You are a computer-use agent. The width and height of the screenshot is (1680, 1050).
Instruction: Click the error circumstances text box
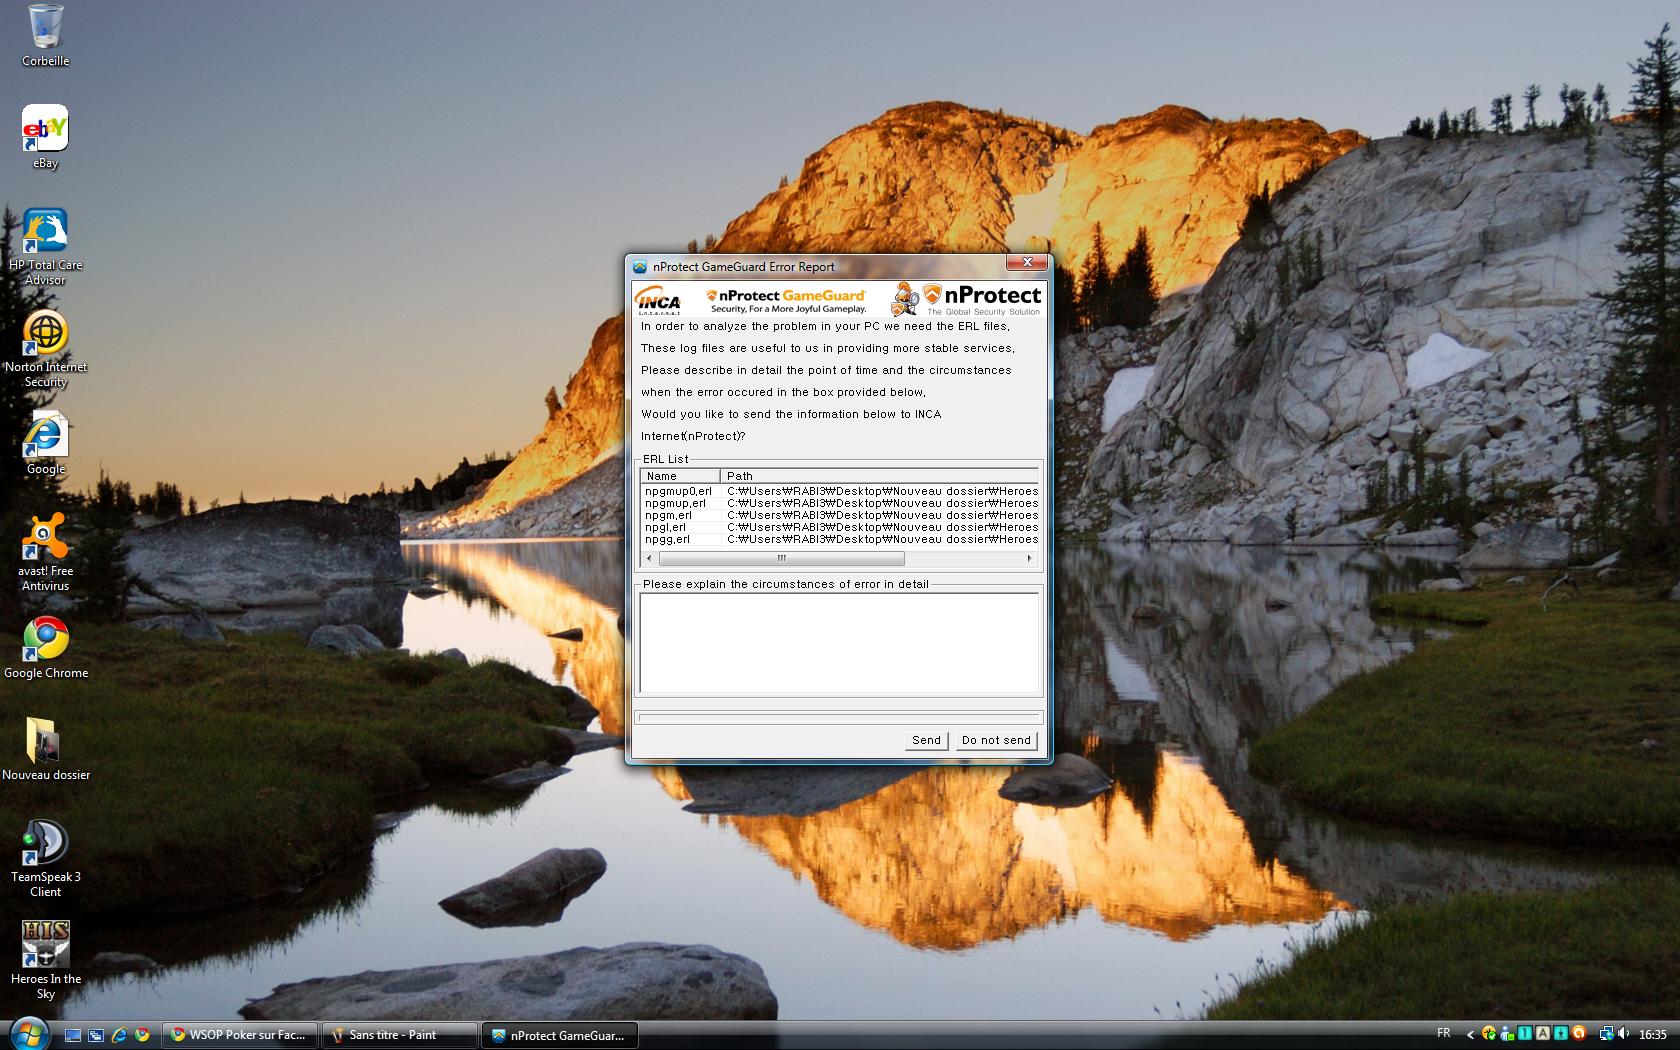[x=839, y=642]
